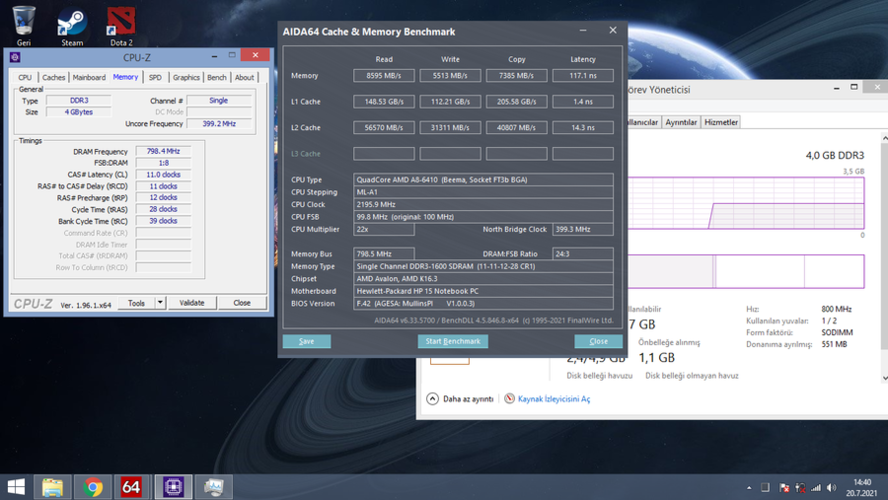The width and height of the screenshot is (888, 500).
Task: Click the resource monitor icon in Task Manager
Action: (509, 399)
